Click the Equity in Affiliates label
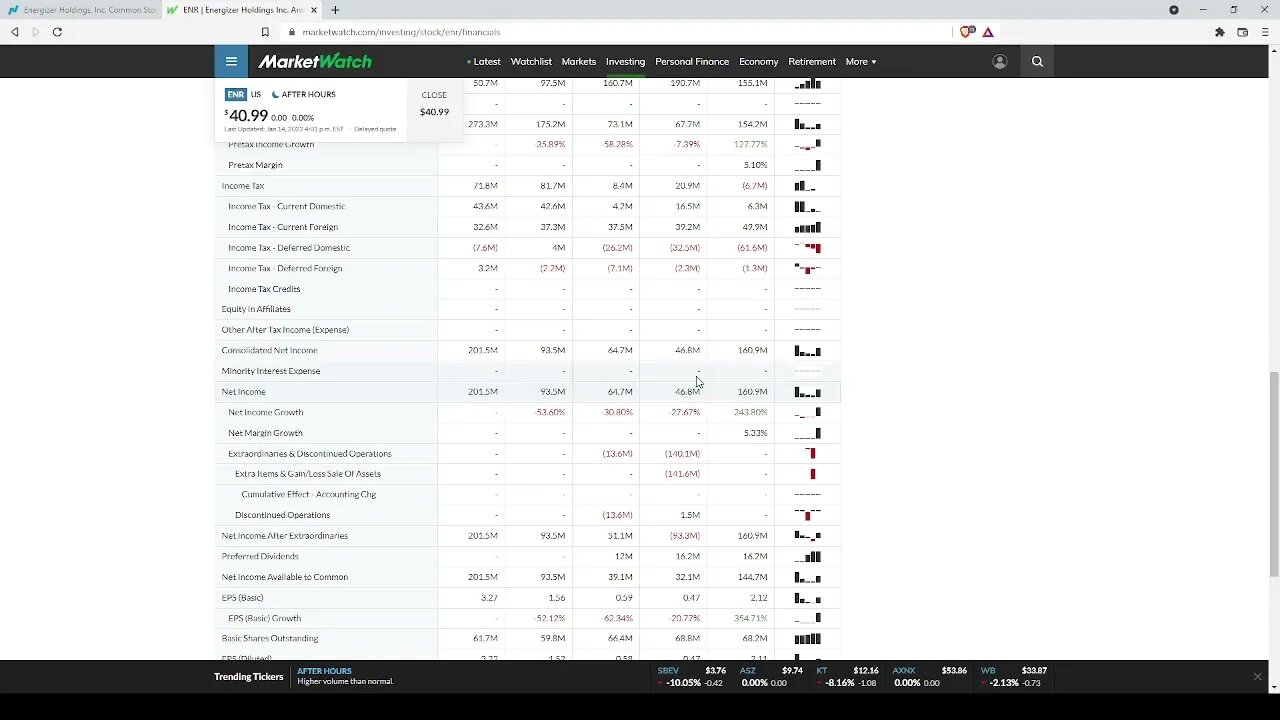1280x720 pixels. point(256,309)
